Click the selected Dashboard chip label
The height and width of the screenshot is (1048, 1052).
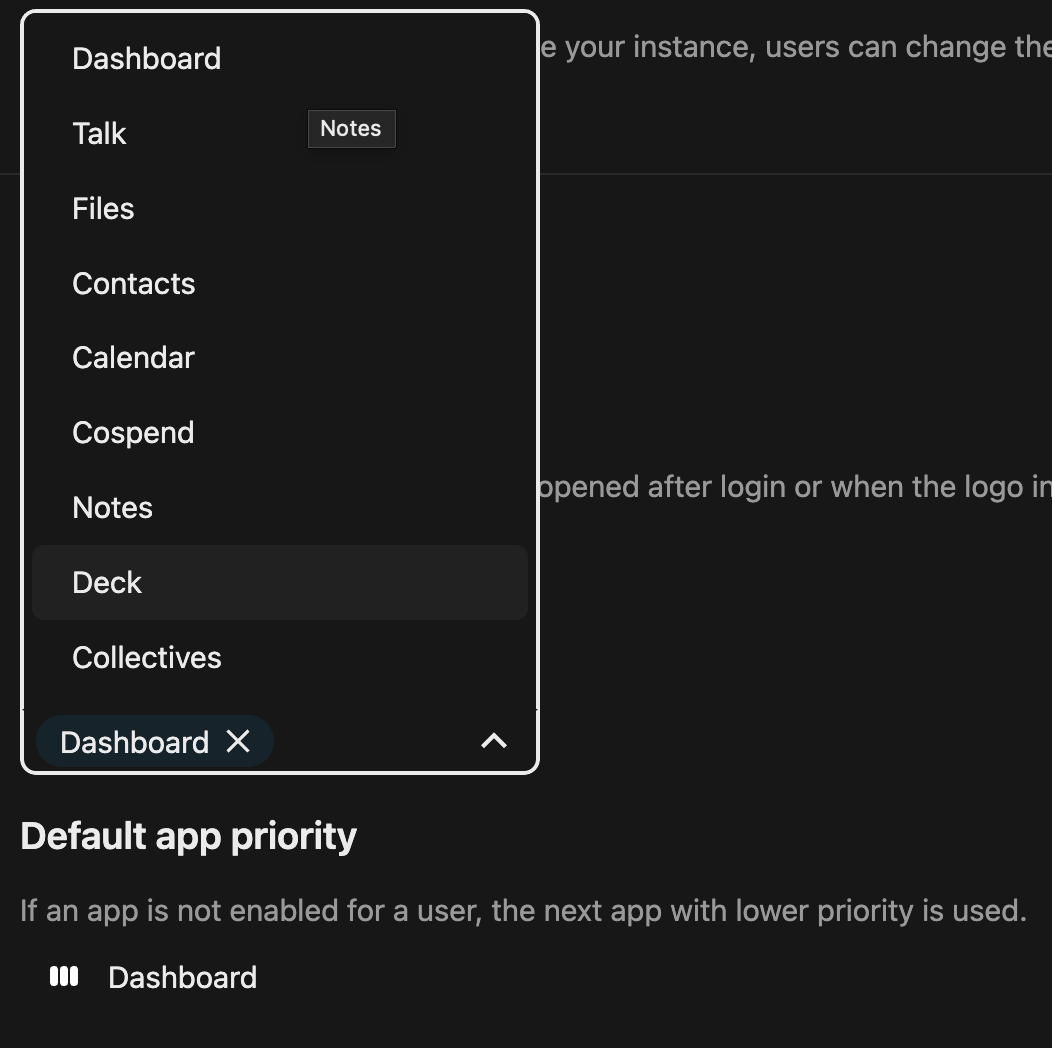134,742
